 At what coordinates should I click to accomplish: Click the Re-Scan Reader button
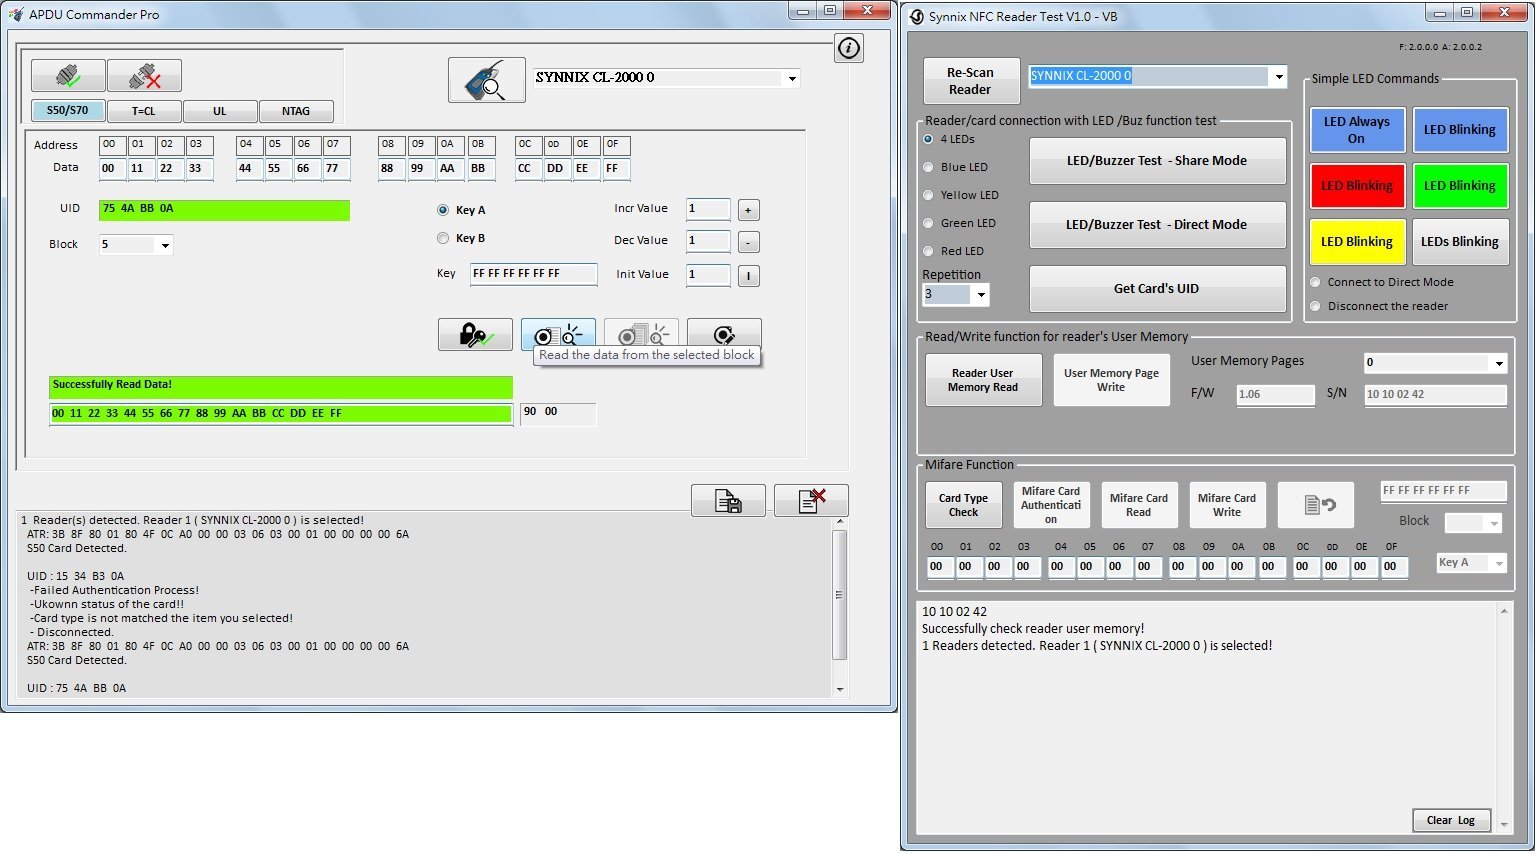[970, 81]
